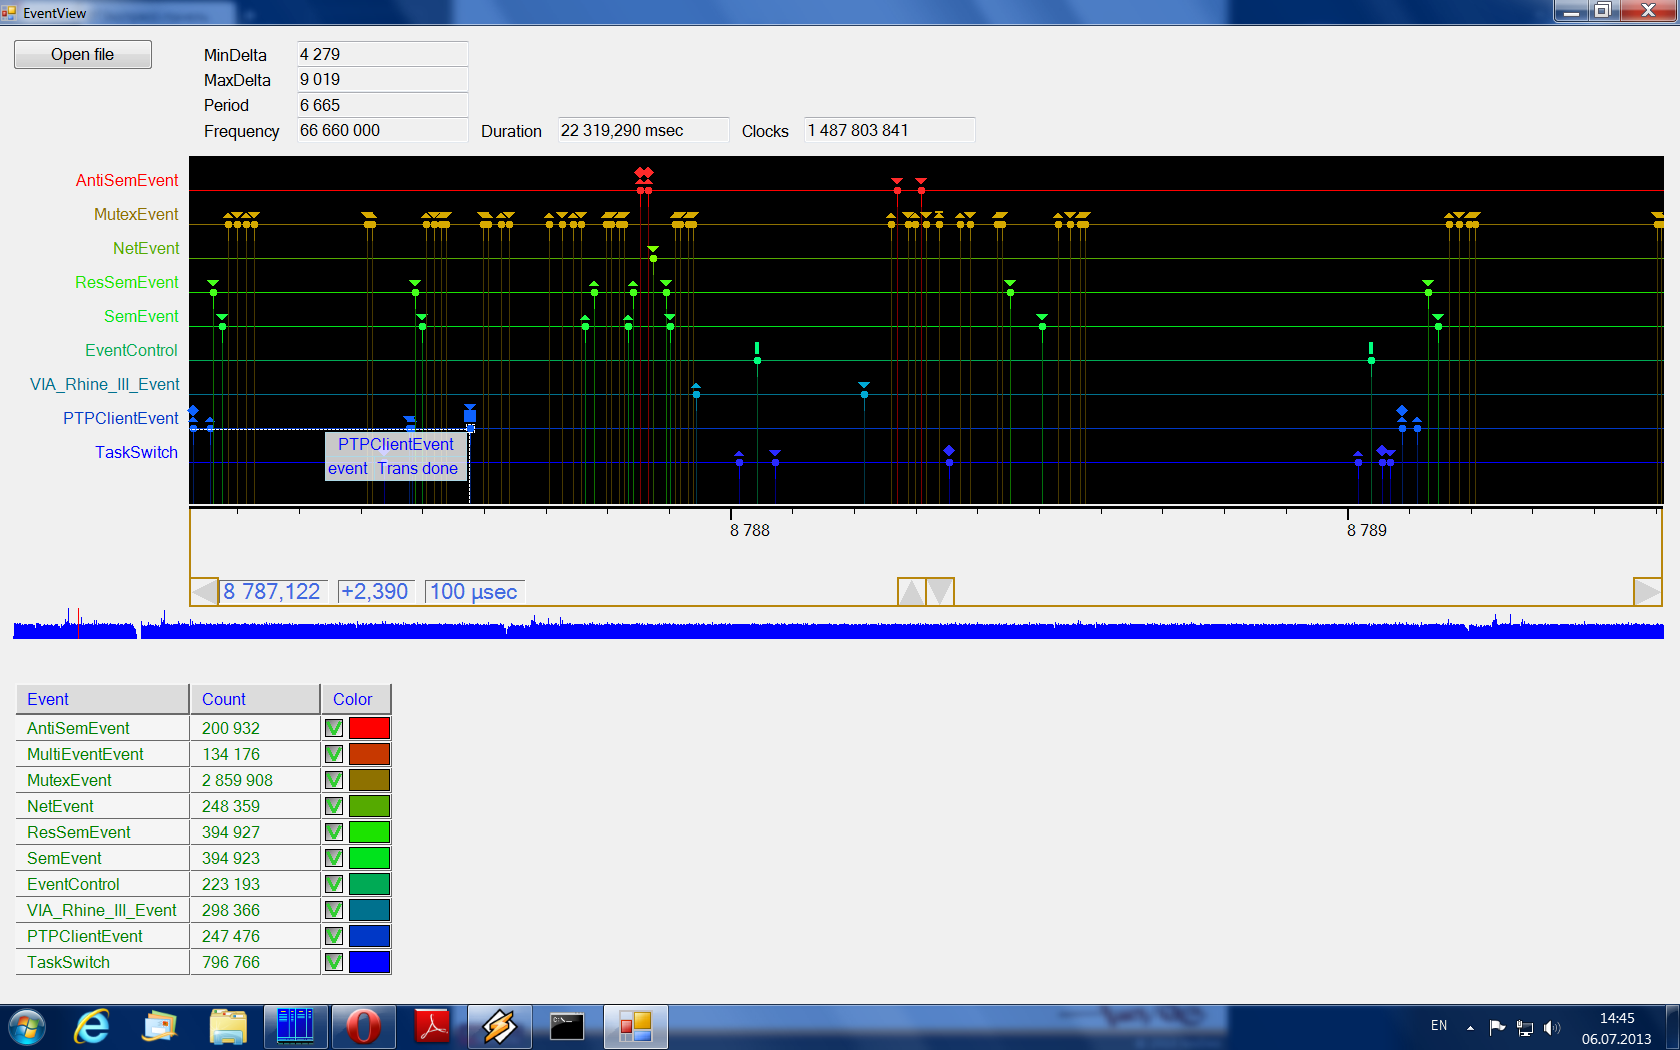Click the Count column header

pyautogui.click(x=255, y=699)
